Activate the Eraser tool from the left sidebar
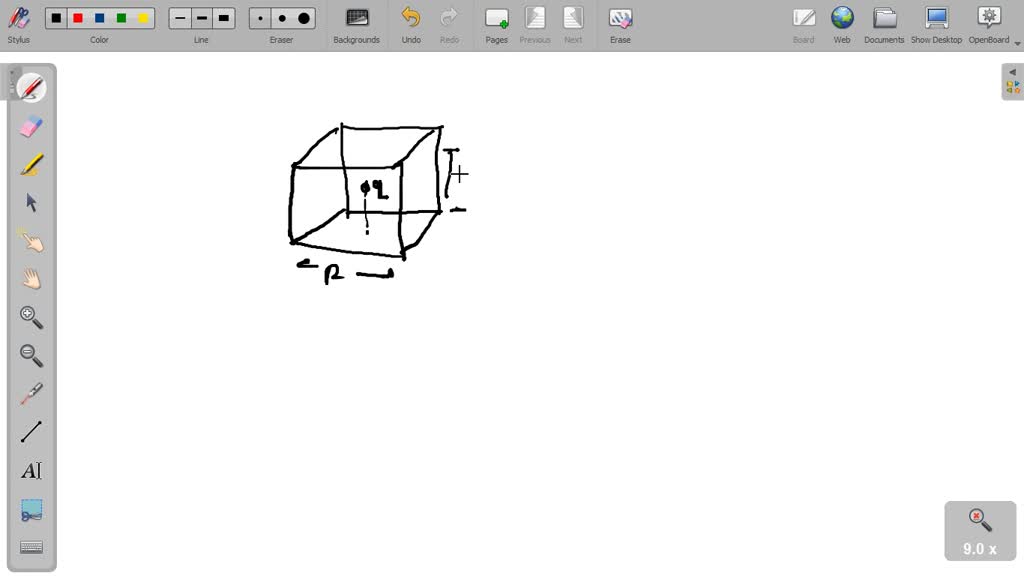 pyautogui.click(x=30, y=125)
